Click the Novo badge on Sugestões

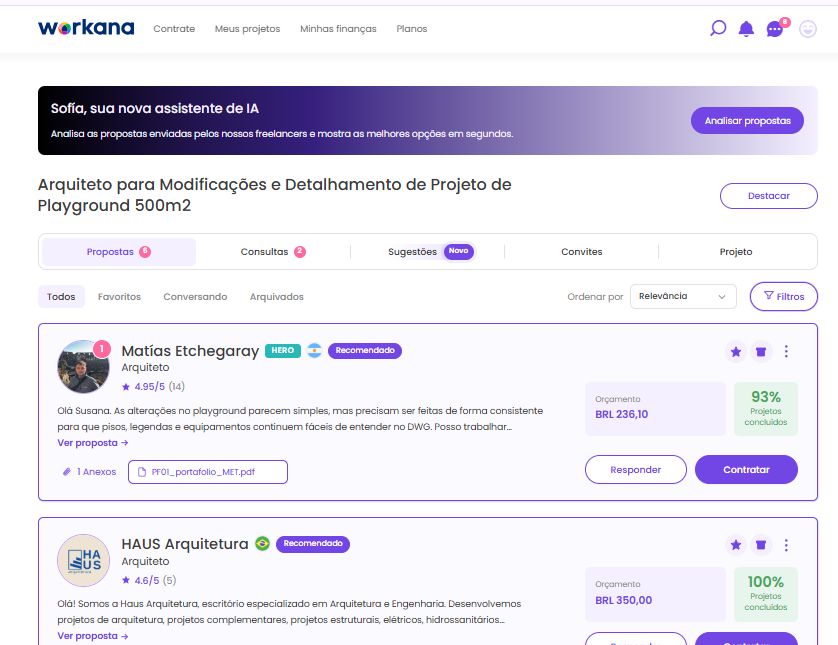[459, 251]
